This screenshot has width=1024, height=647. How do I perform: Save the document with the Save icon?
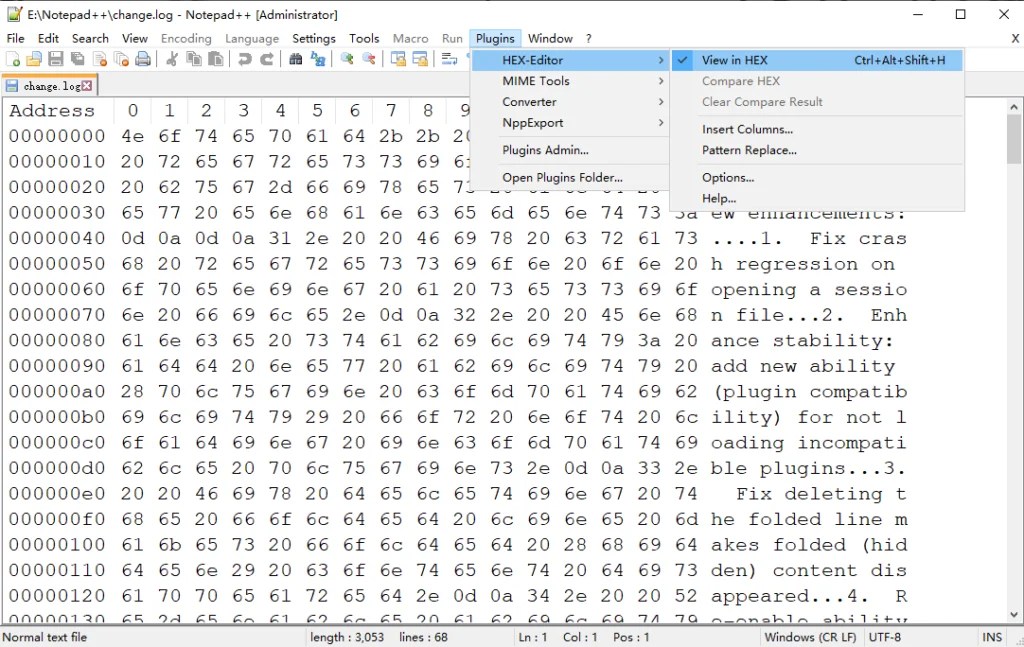pyautogui.click(x=56, y=59)
